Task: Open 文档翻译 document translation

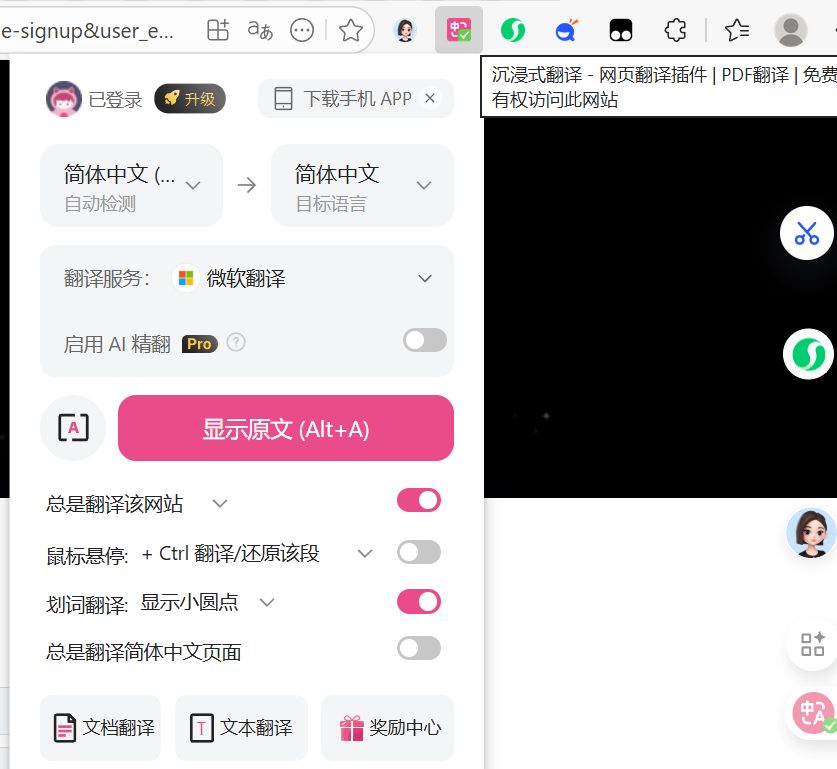Action: pyautogui.click(x=100, y=728)
